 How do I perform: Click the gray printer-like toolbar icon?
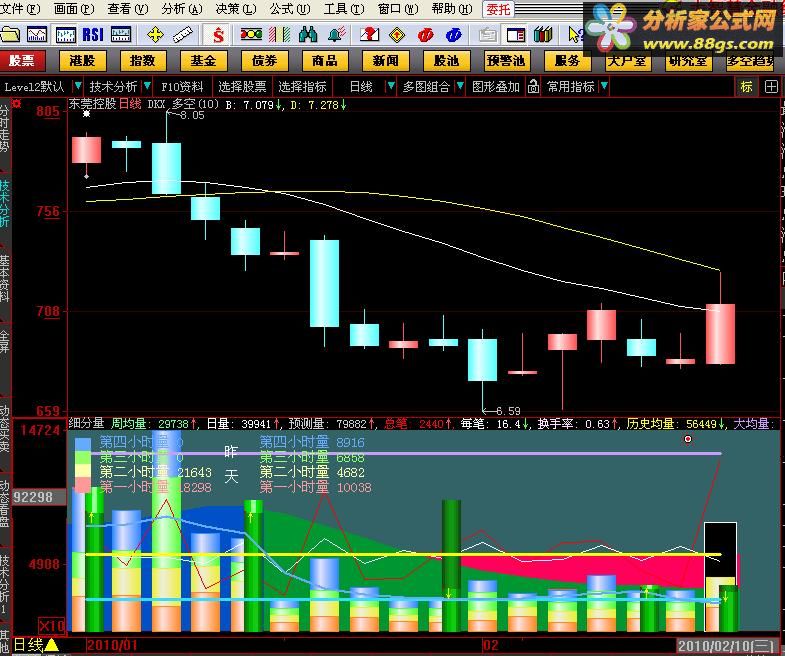pos(488,35)
